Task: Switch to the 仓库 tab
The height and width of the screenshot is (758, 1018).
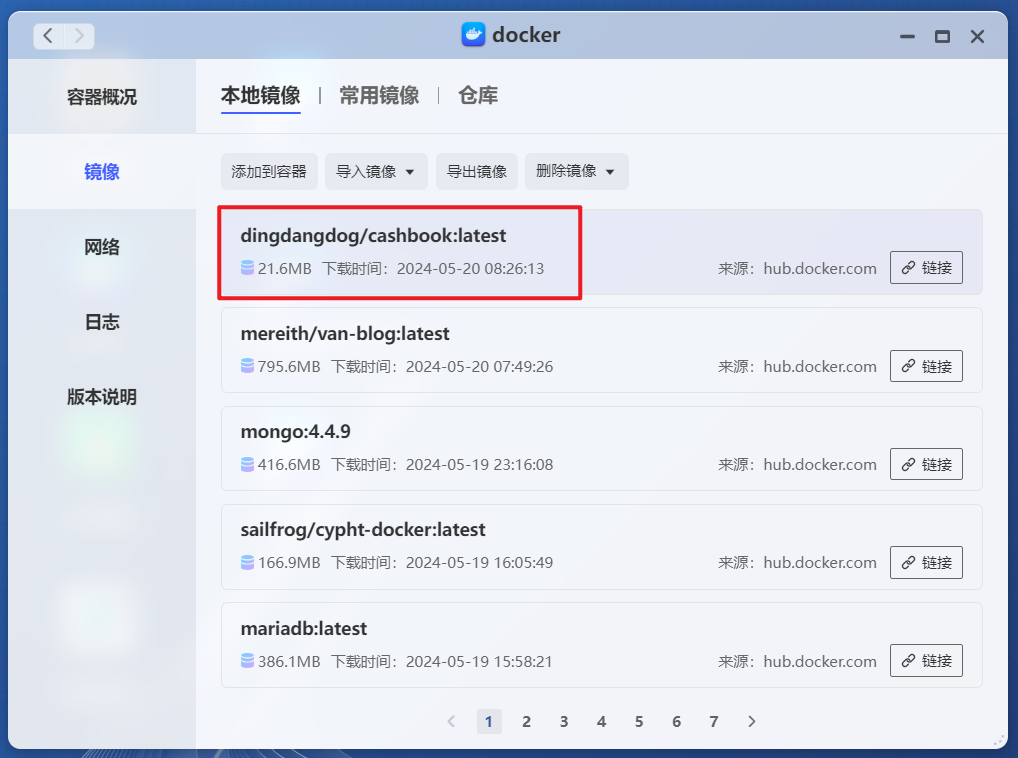Action: 478,95
